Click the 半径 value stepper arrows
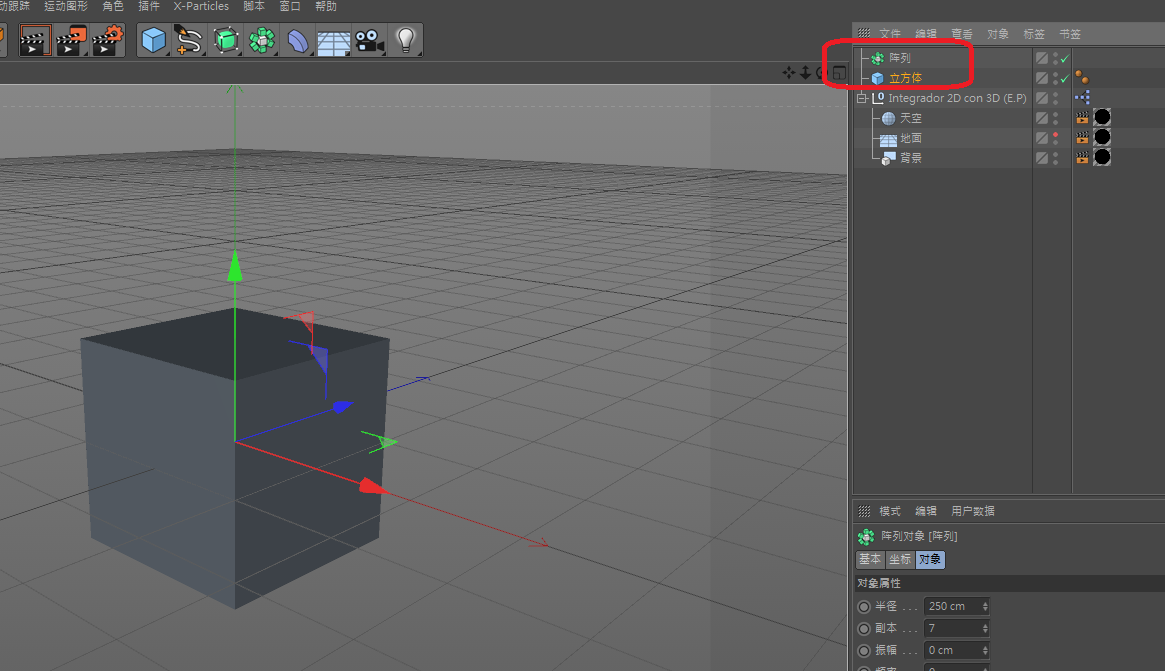 click(x=985, y=607)
